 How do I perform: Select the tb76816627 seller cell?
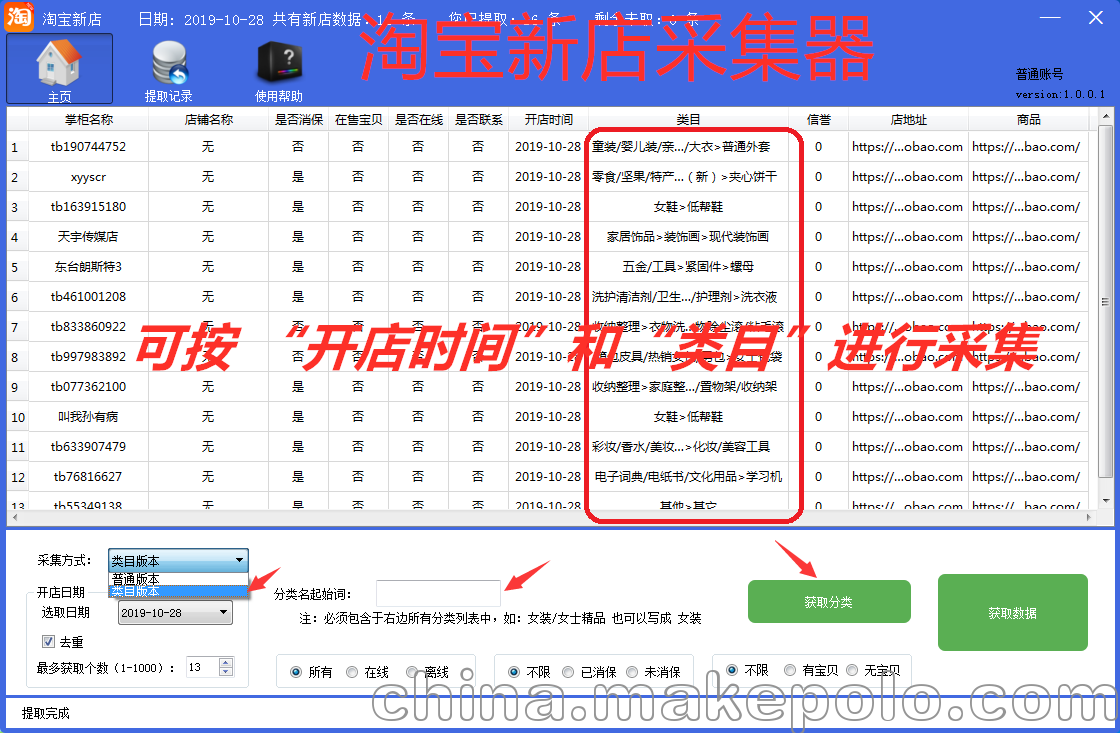coord(89,477)
